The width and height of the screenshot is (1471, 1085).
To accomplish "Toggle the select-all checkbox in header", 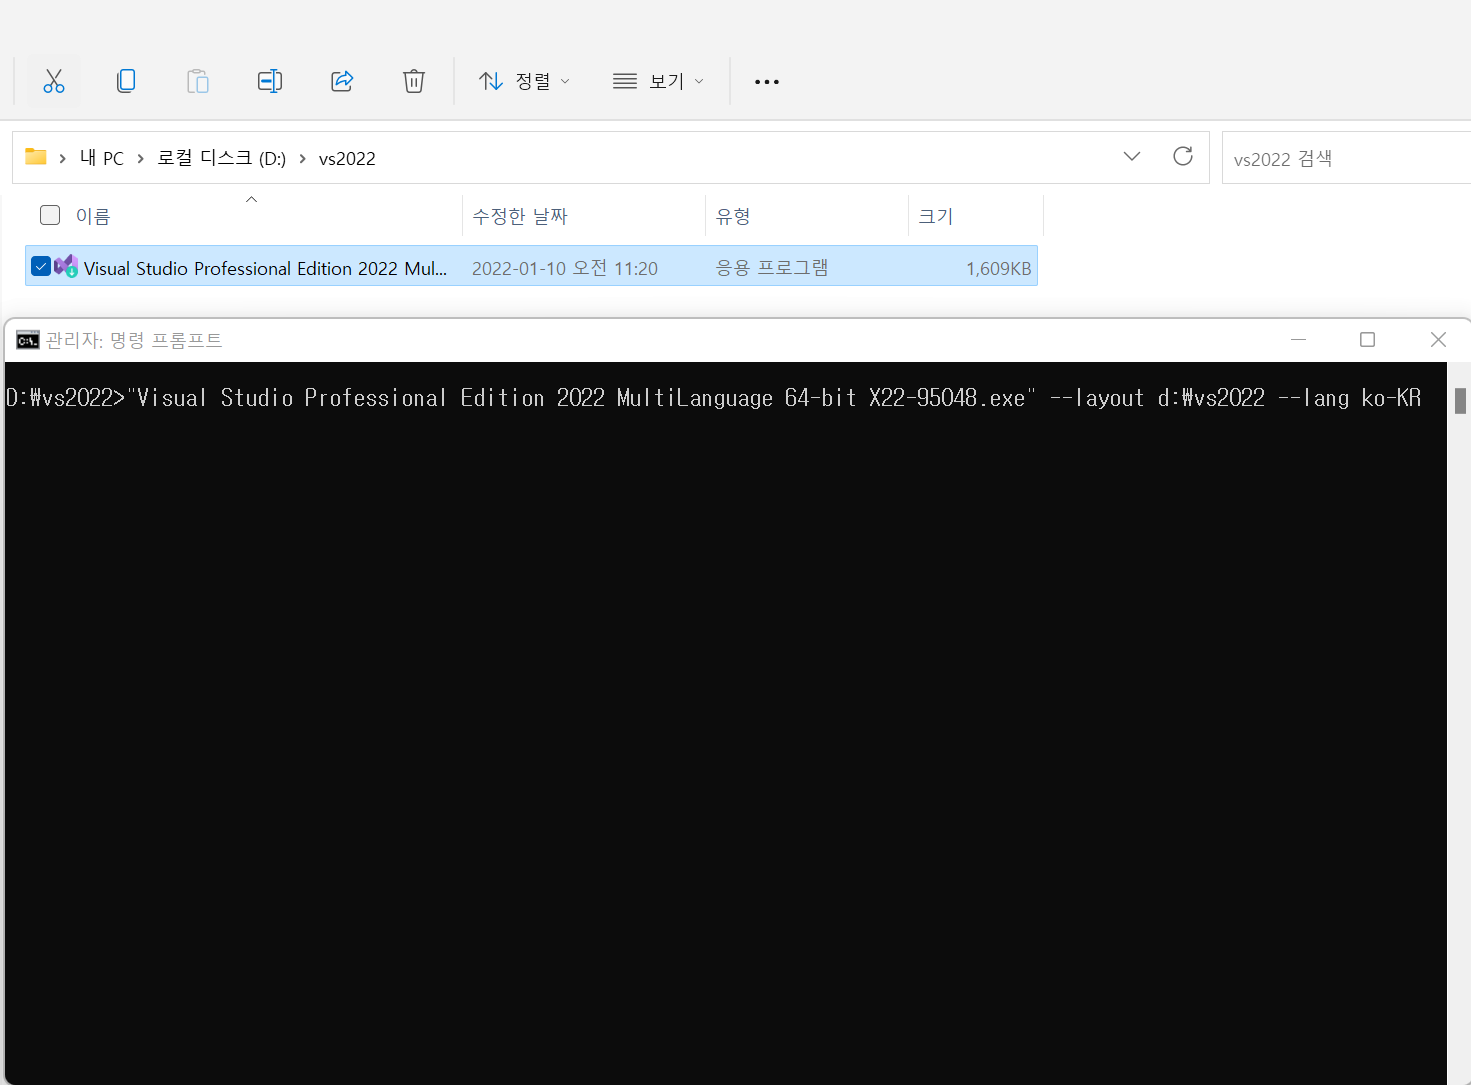I will [x=50, y=215].
